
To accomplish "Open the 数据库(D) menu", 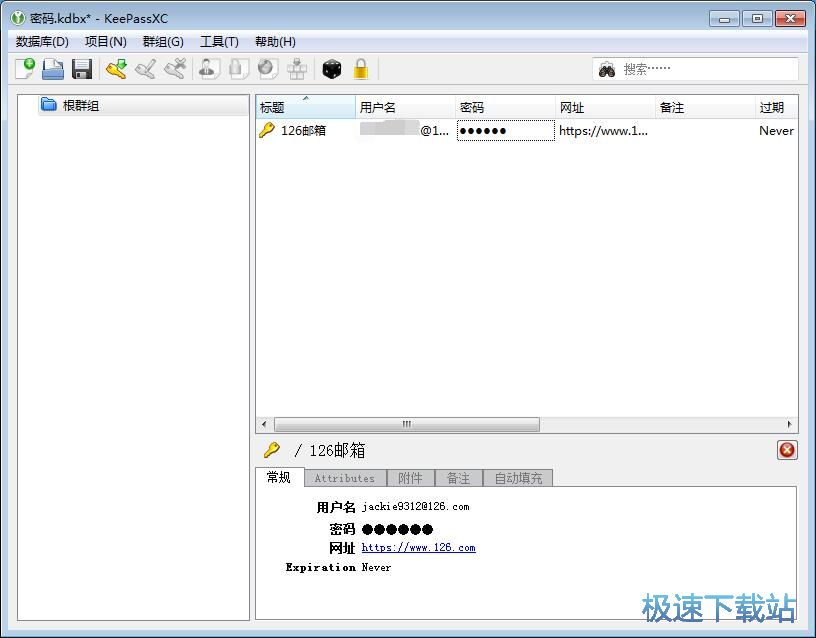I will 42,42.
